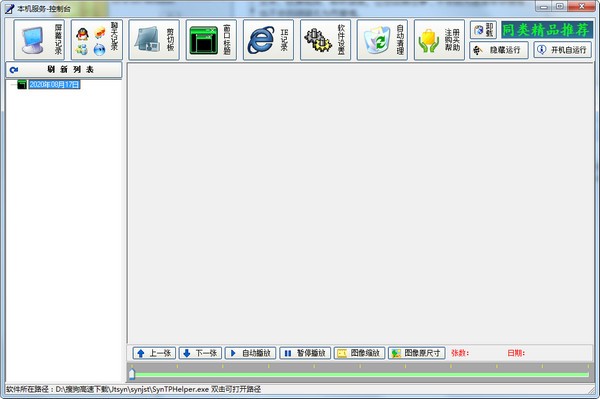The width and height of the screenshot is (600, 399).
Task: Go to previous image (上一张)
Action: point(154,353)
